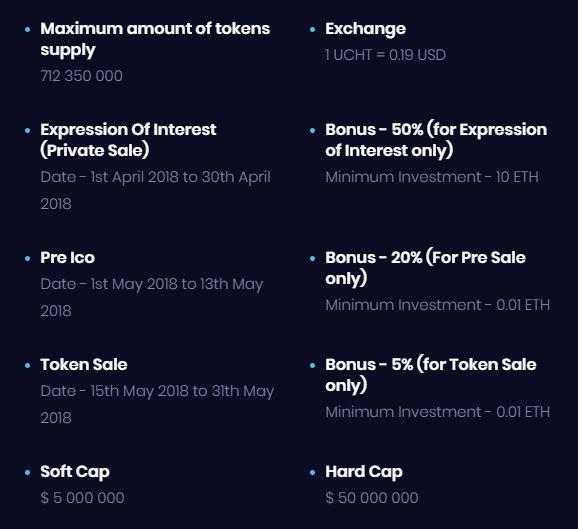
Task: Click the Pre Ico date range text
Action: tap(152, 297)
